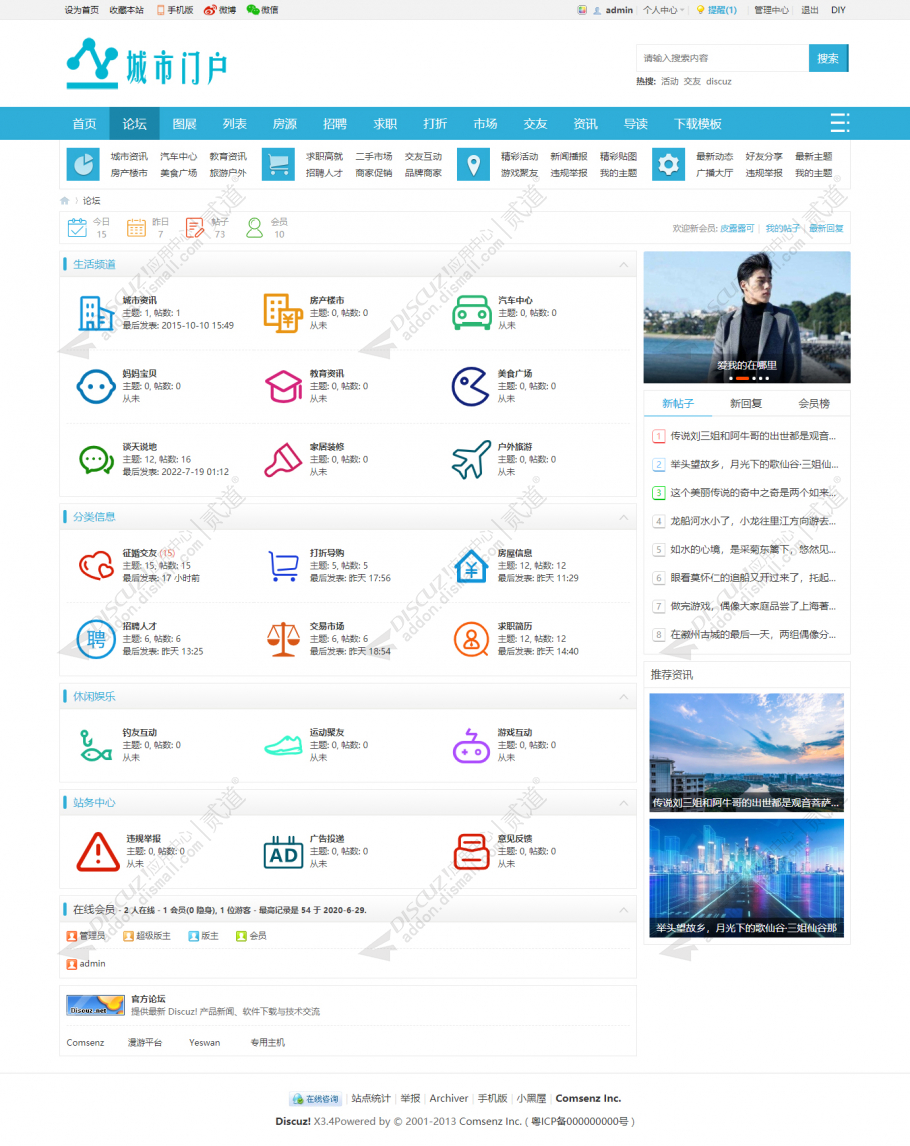This screenshot has height=1146, width=910.
Task: Open the 谈天说地 chat bubble icon
Action: (96, 460)
